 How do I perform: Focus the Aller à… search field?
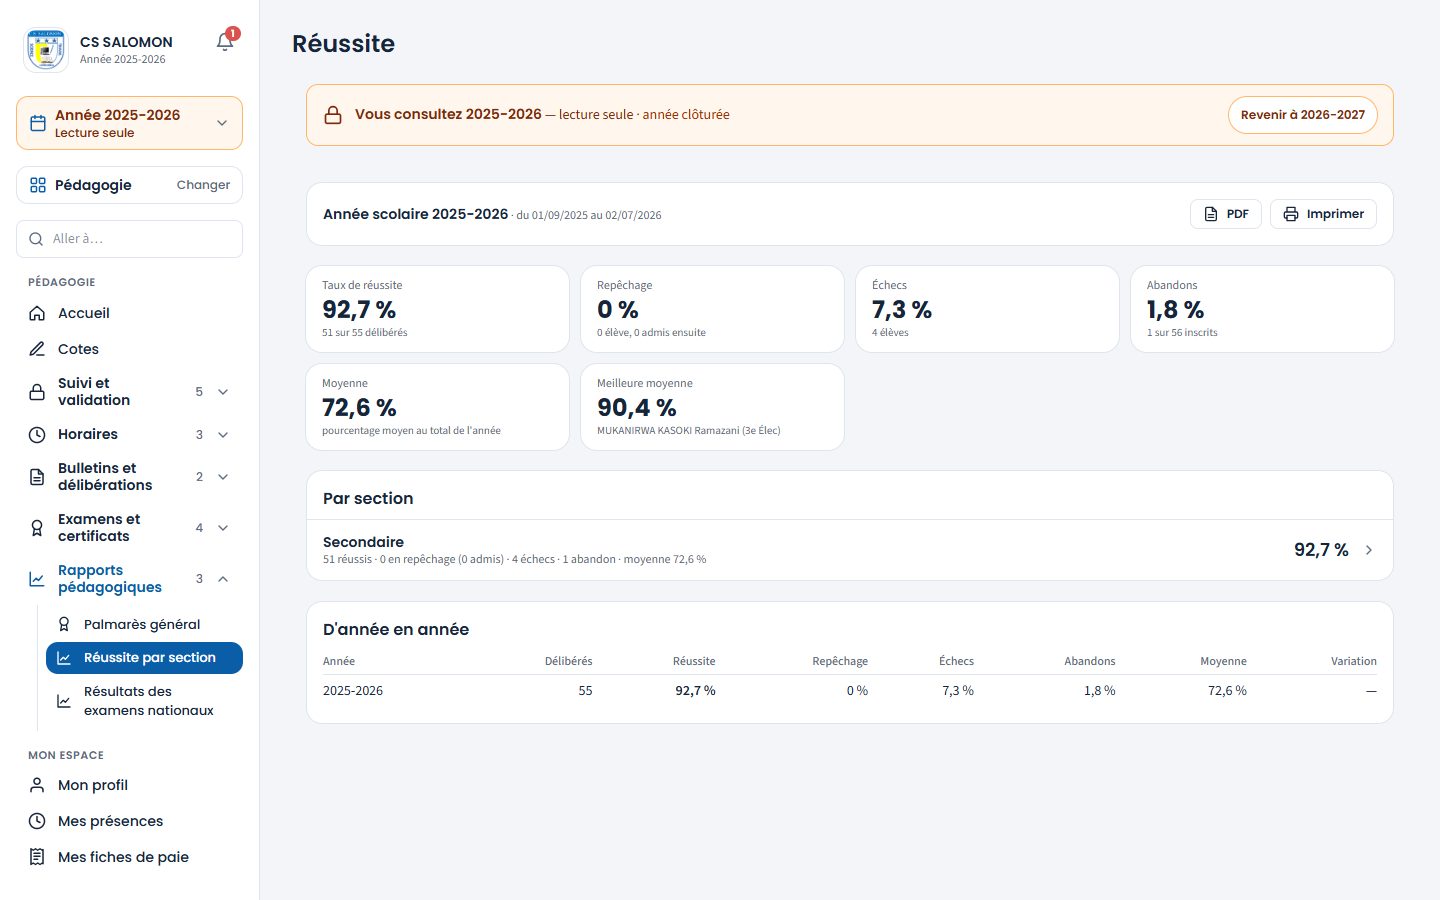click(x=129, y=239)
